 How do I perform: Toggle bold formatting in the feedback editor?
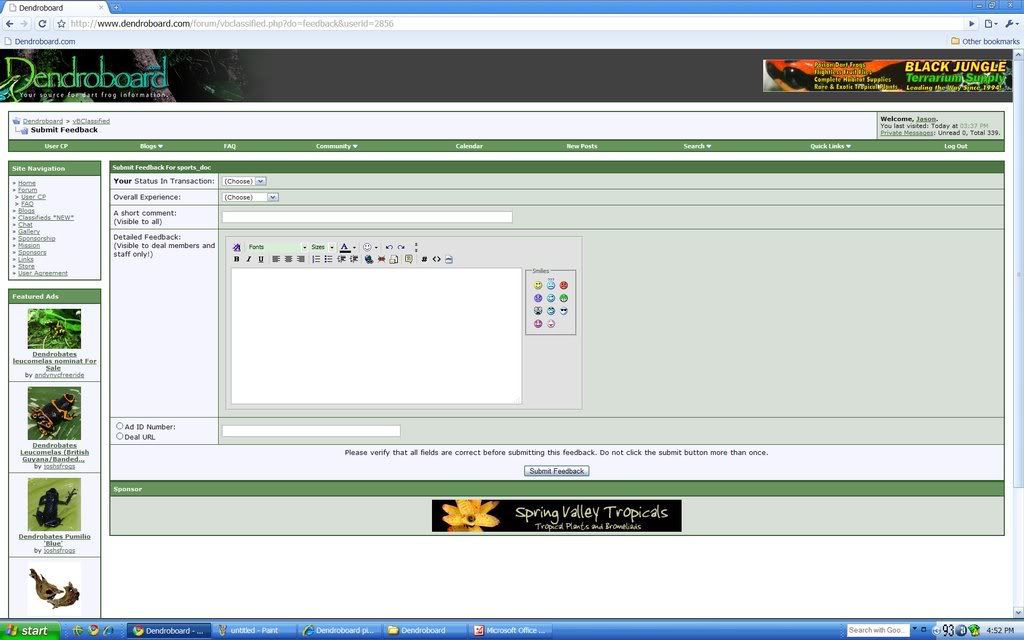pyautogui.click(x=237, y=259)
